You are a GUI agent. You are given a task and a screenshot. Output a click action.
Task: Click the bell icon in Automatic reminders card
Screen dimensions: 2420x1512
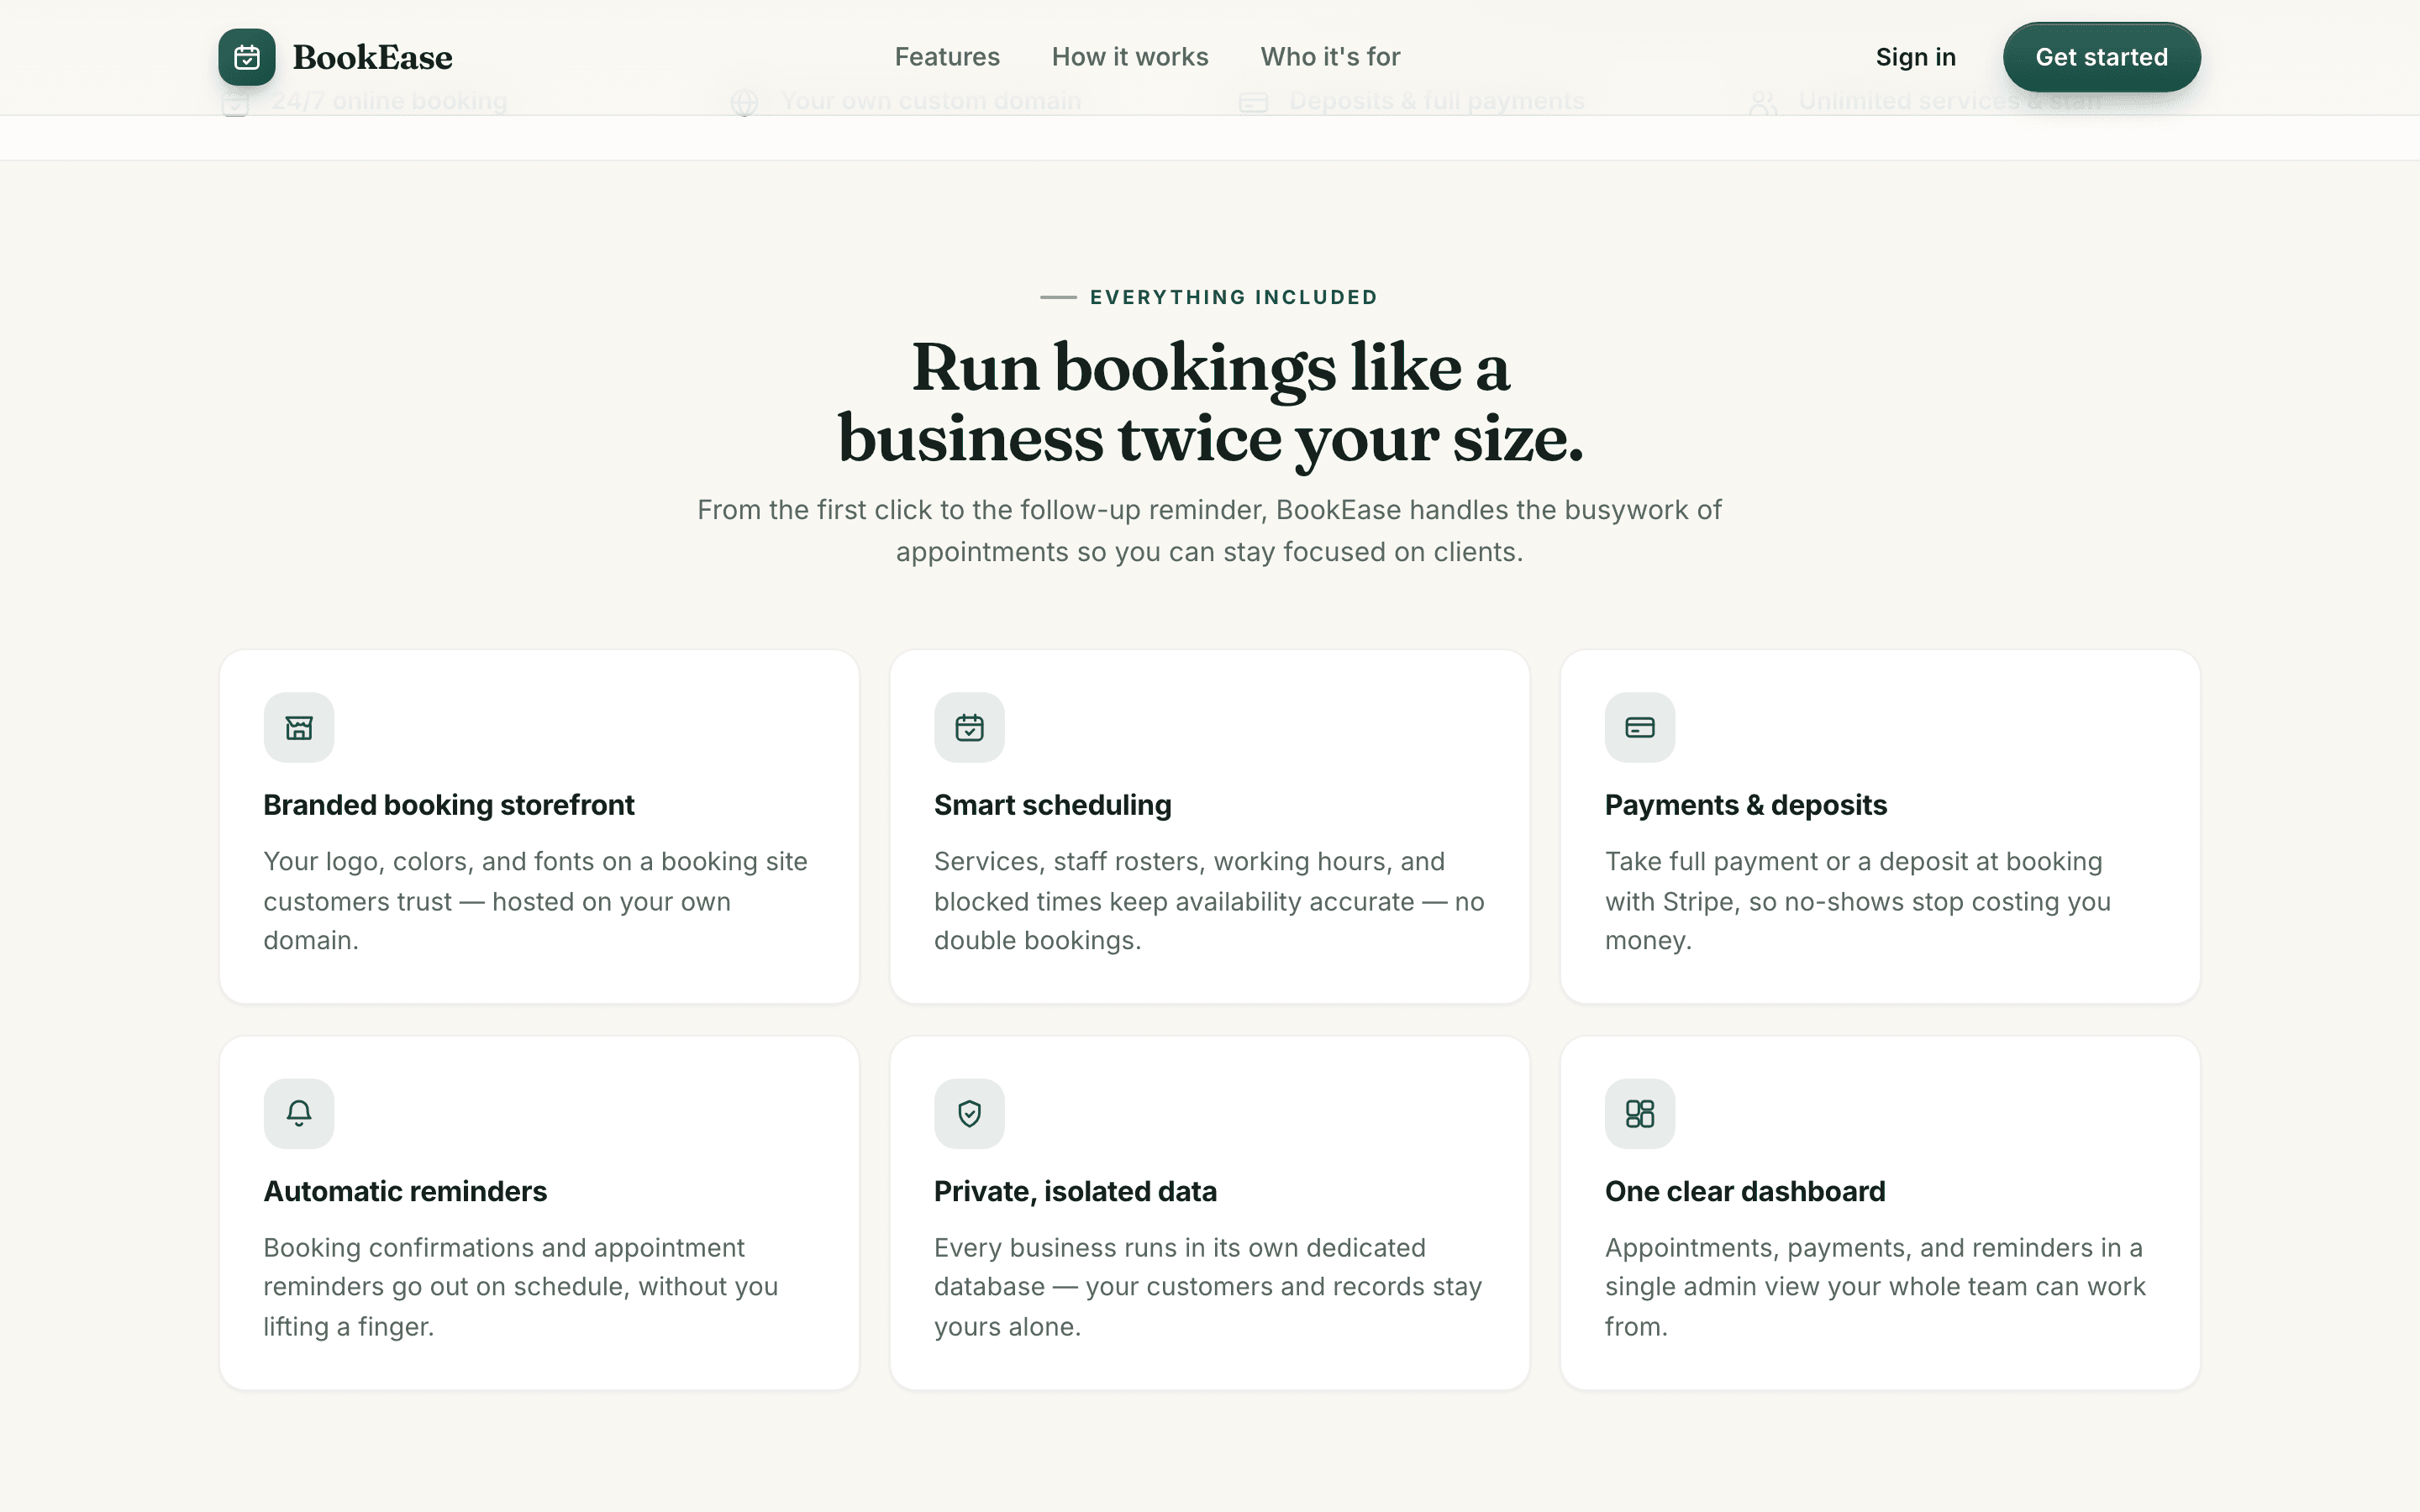pos(299,1113)
